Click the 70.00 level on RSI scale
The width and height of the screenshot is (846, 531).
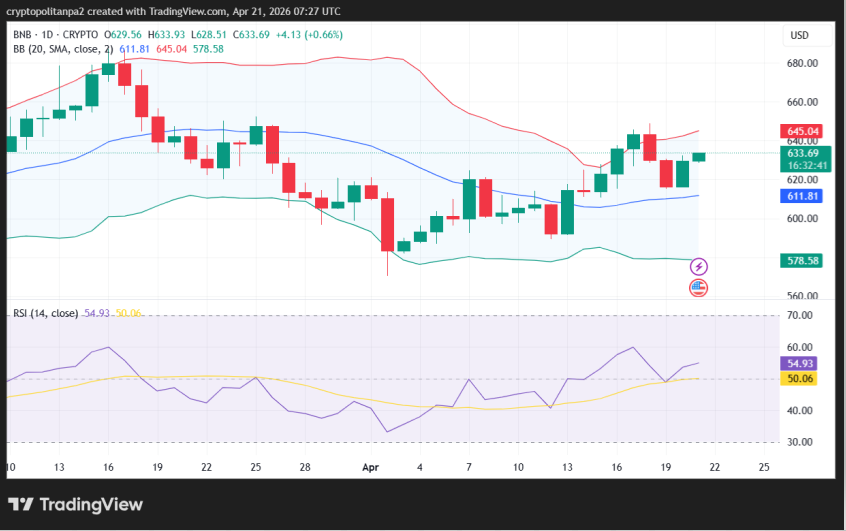(x=800, y=315)
